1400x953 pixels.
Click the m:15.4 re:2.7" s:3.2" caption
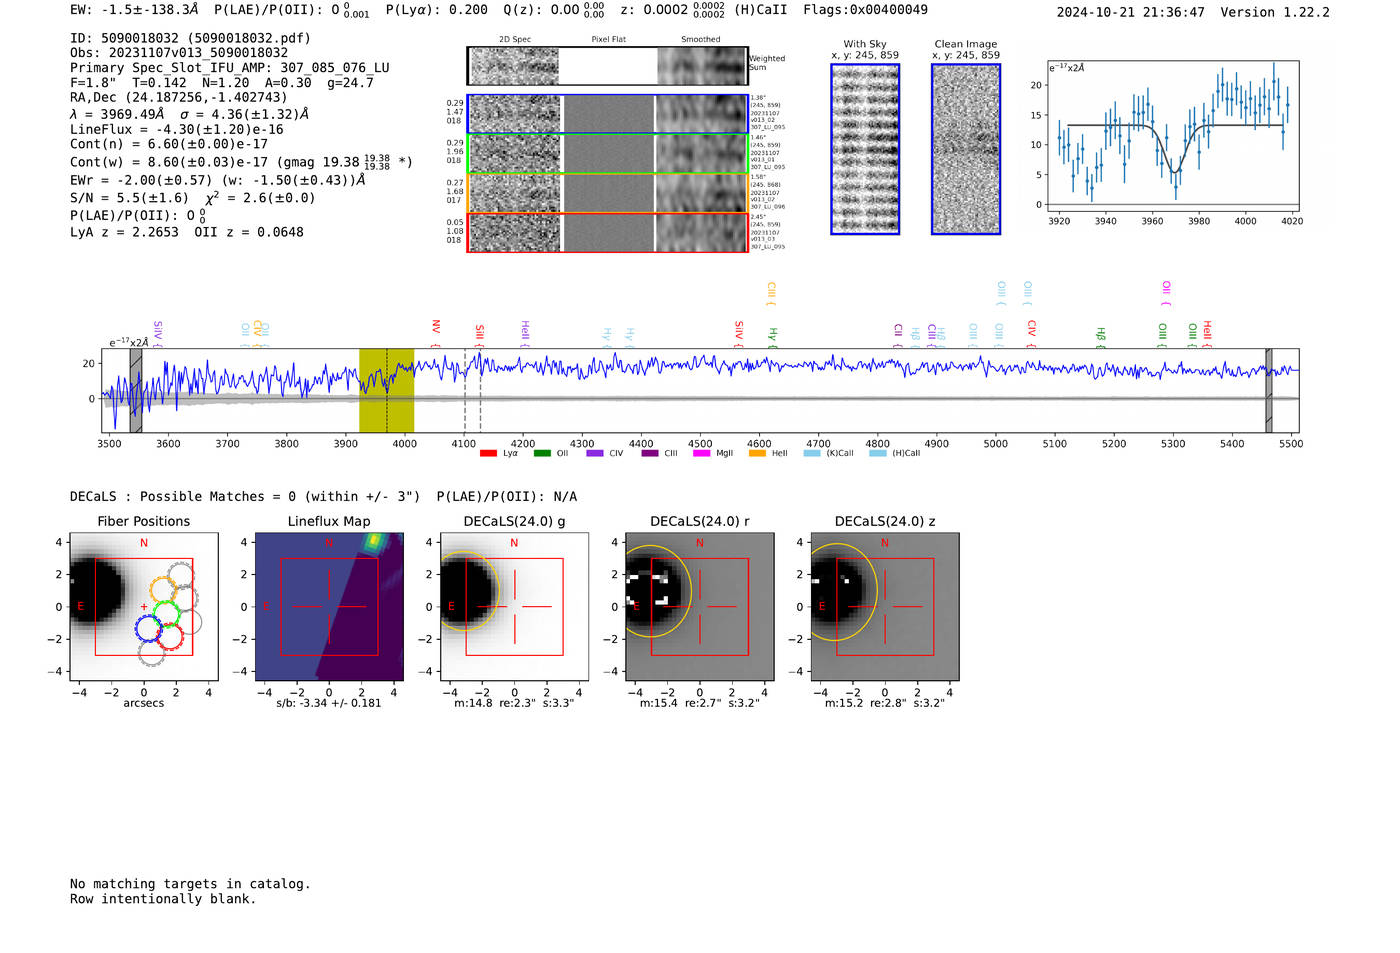[700, 703]
